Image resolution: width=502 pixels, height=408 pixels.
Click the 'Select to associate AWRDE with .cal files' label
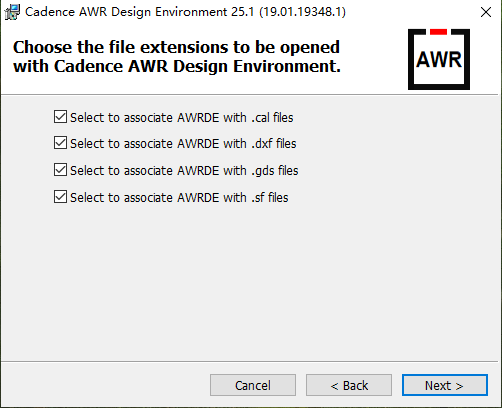point(182,118)
